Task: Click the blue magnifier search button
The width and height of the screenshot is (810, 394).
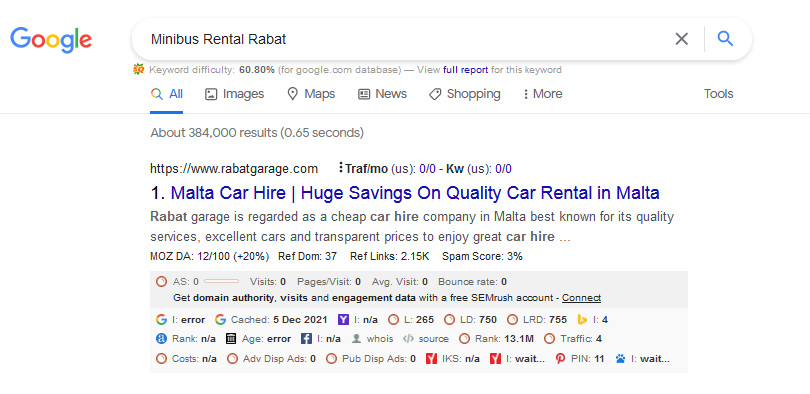Action: pos(725,39)
